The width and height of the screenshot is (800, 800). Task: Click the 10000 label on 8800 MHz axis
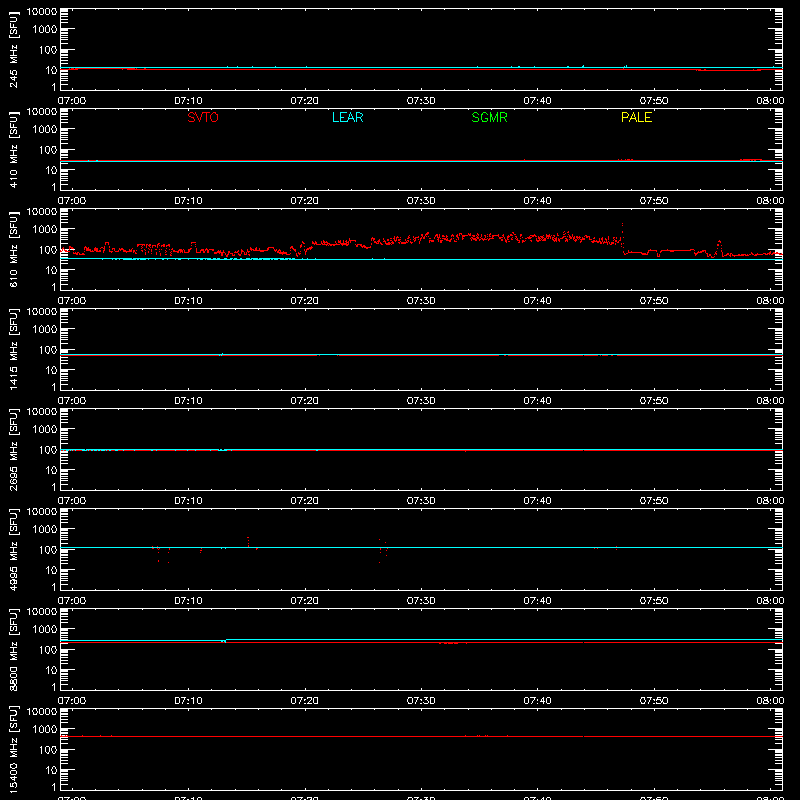[x=42, y=612]
